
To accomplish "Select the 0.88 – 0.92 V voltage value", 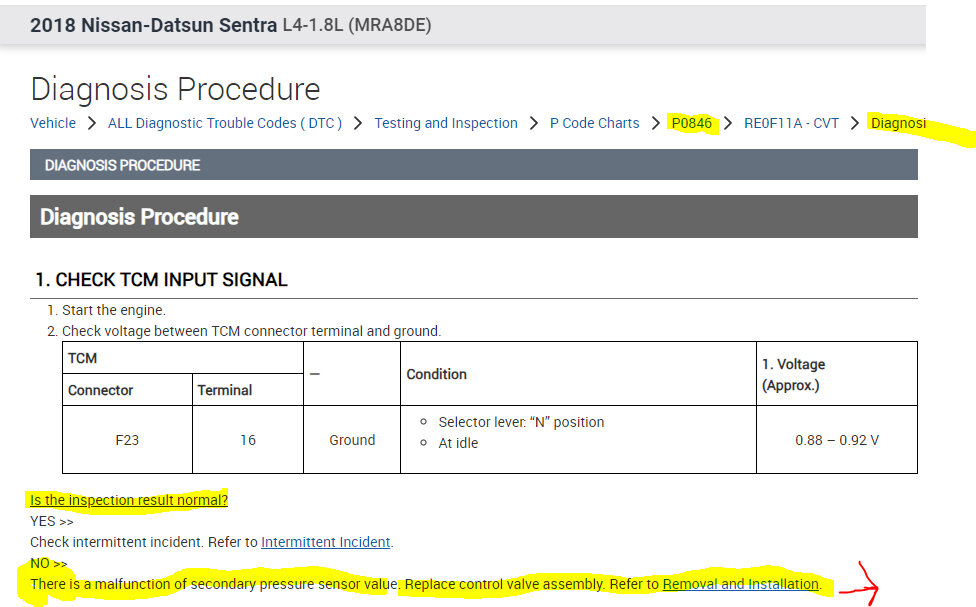I will click(x=837, y=440).
